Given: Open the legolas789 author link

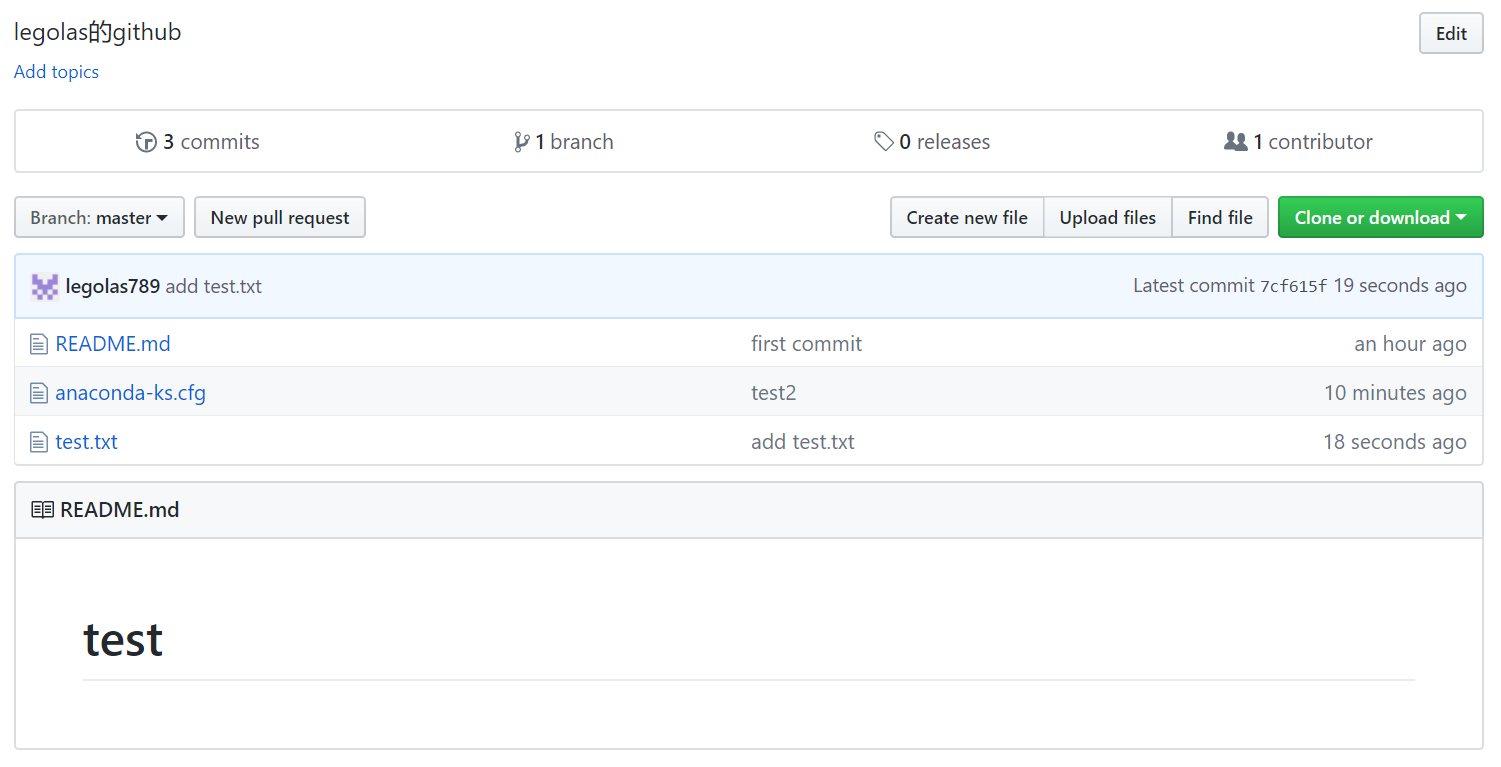Looking at the screenshot, I should 113,286.
